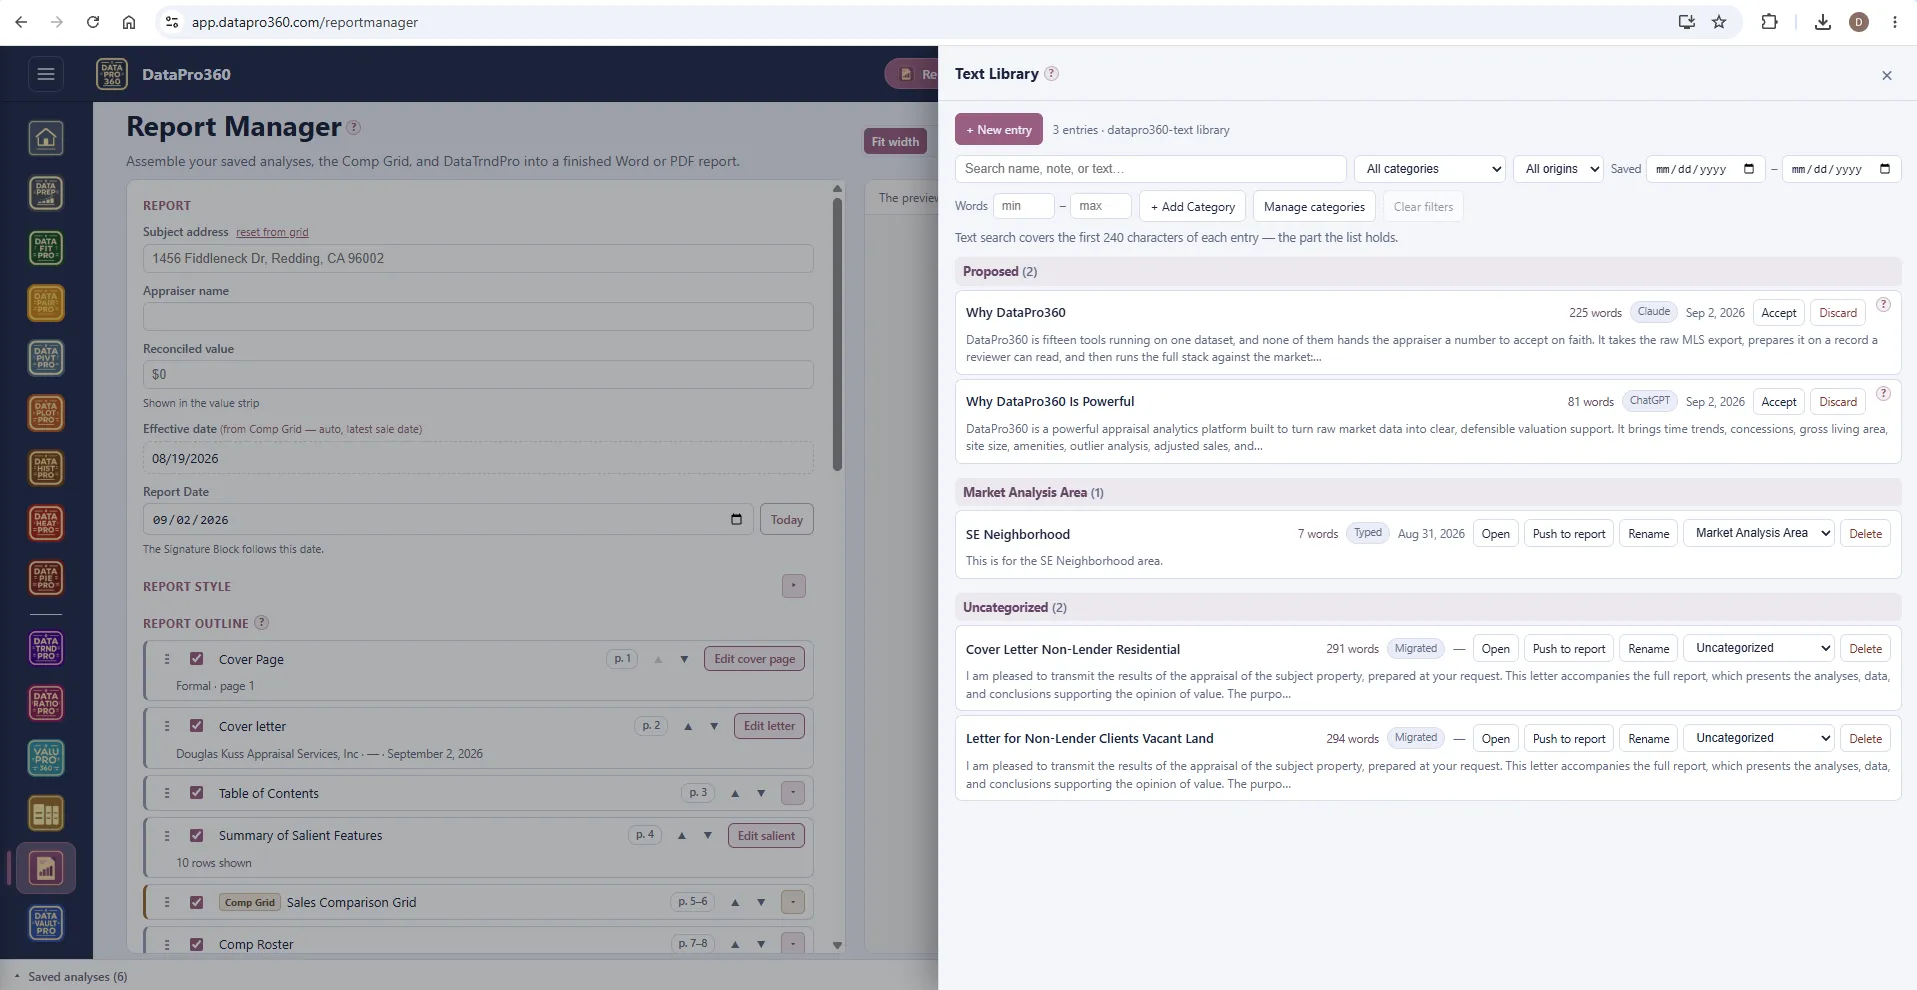Uncheck the Sales Comparison Grid checkbox
1917x990 pixels.
pyautogui.click(x=197, y=902)
